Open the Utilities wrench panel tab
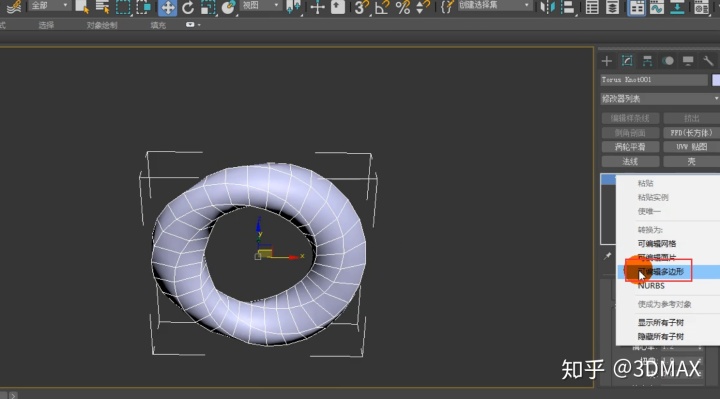This screenshot has width=720, height=399. [x=708, y=61]
